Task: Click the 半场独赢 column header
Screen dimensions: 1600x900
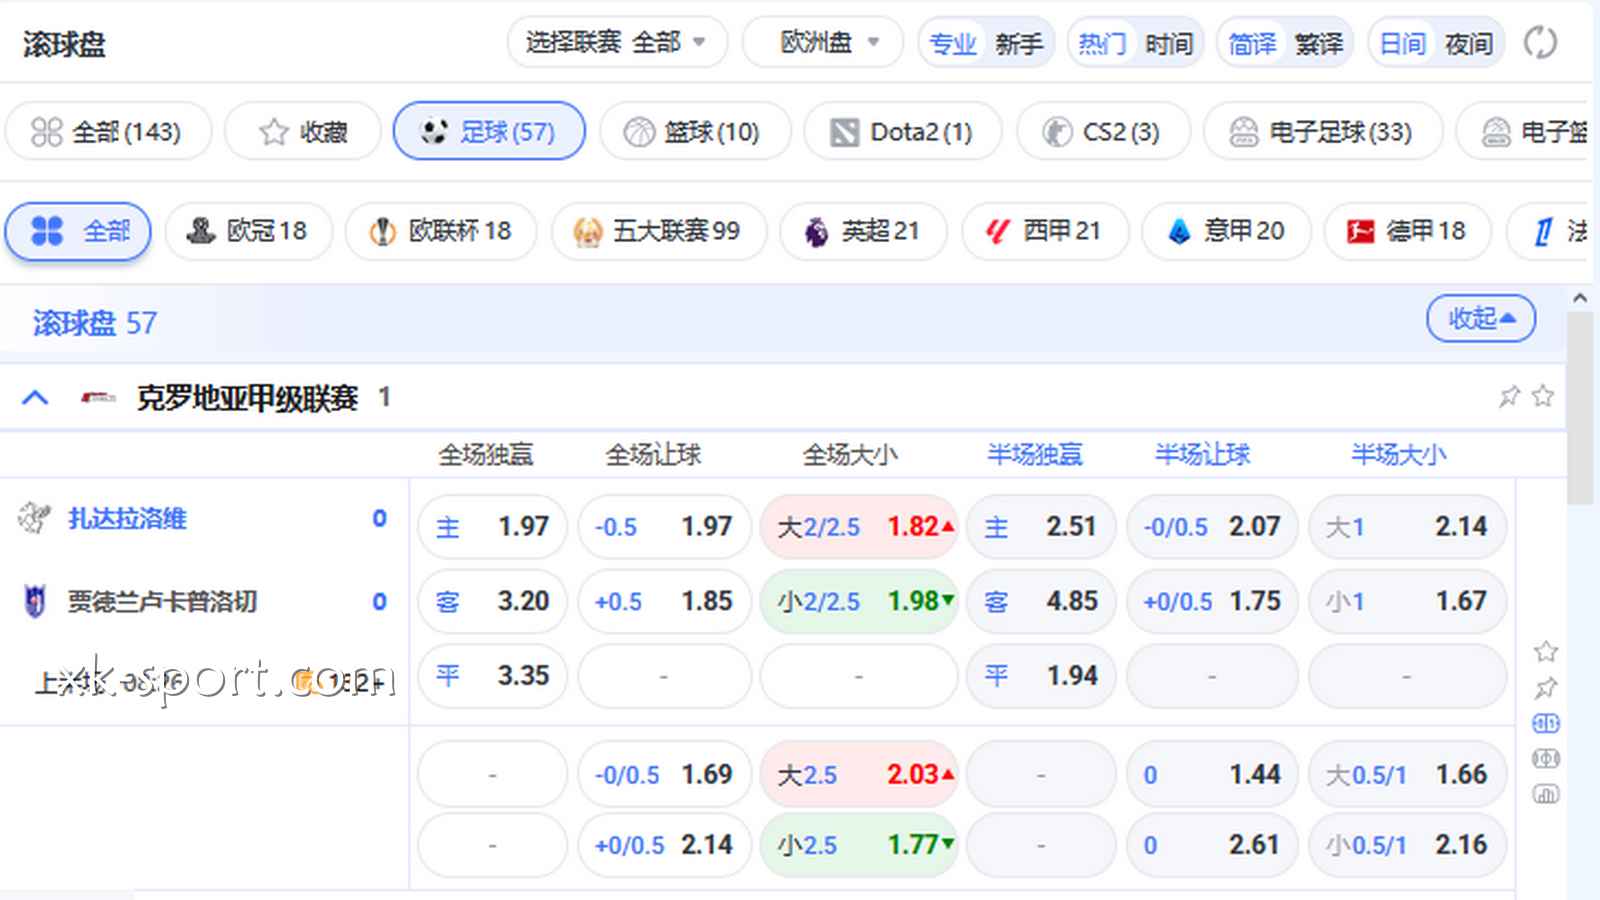Action: (1034, 455)
